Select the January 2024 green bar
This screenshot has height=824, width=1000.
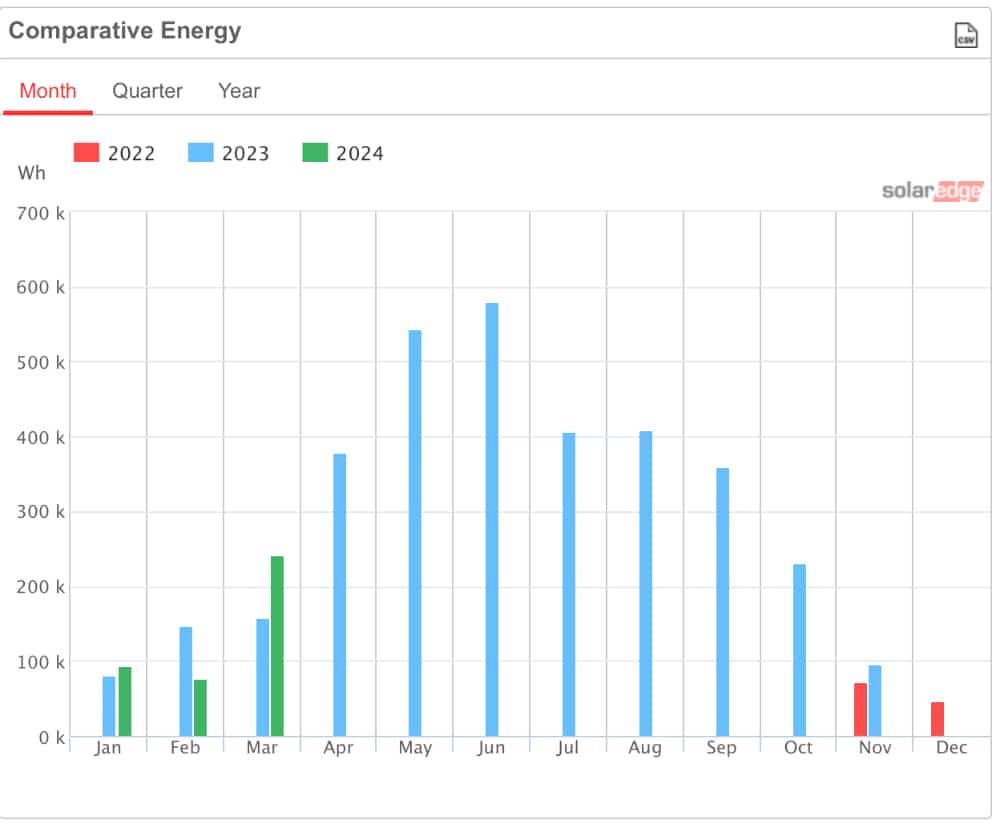125,702
